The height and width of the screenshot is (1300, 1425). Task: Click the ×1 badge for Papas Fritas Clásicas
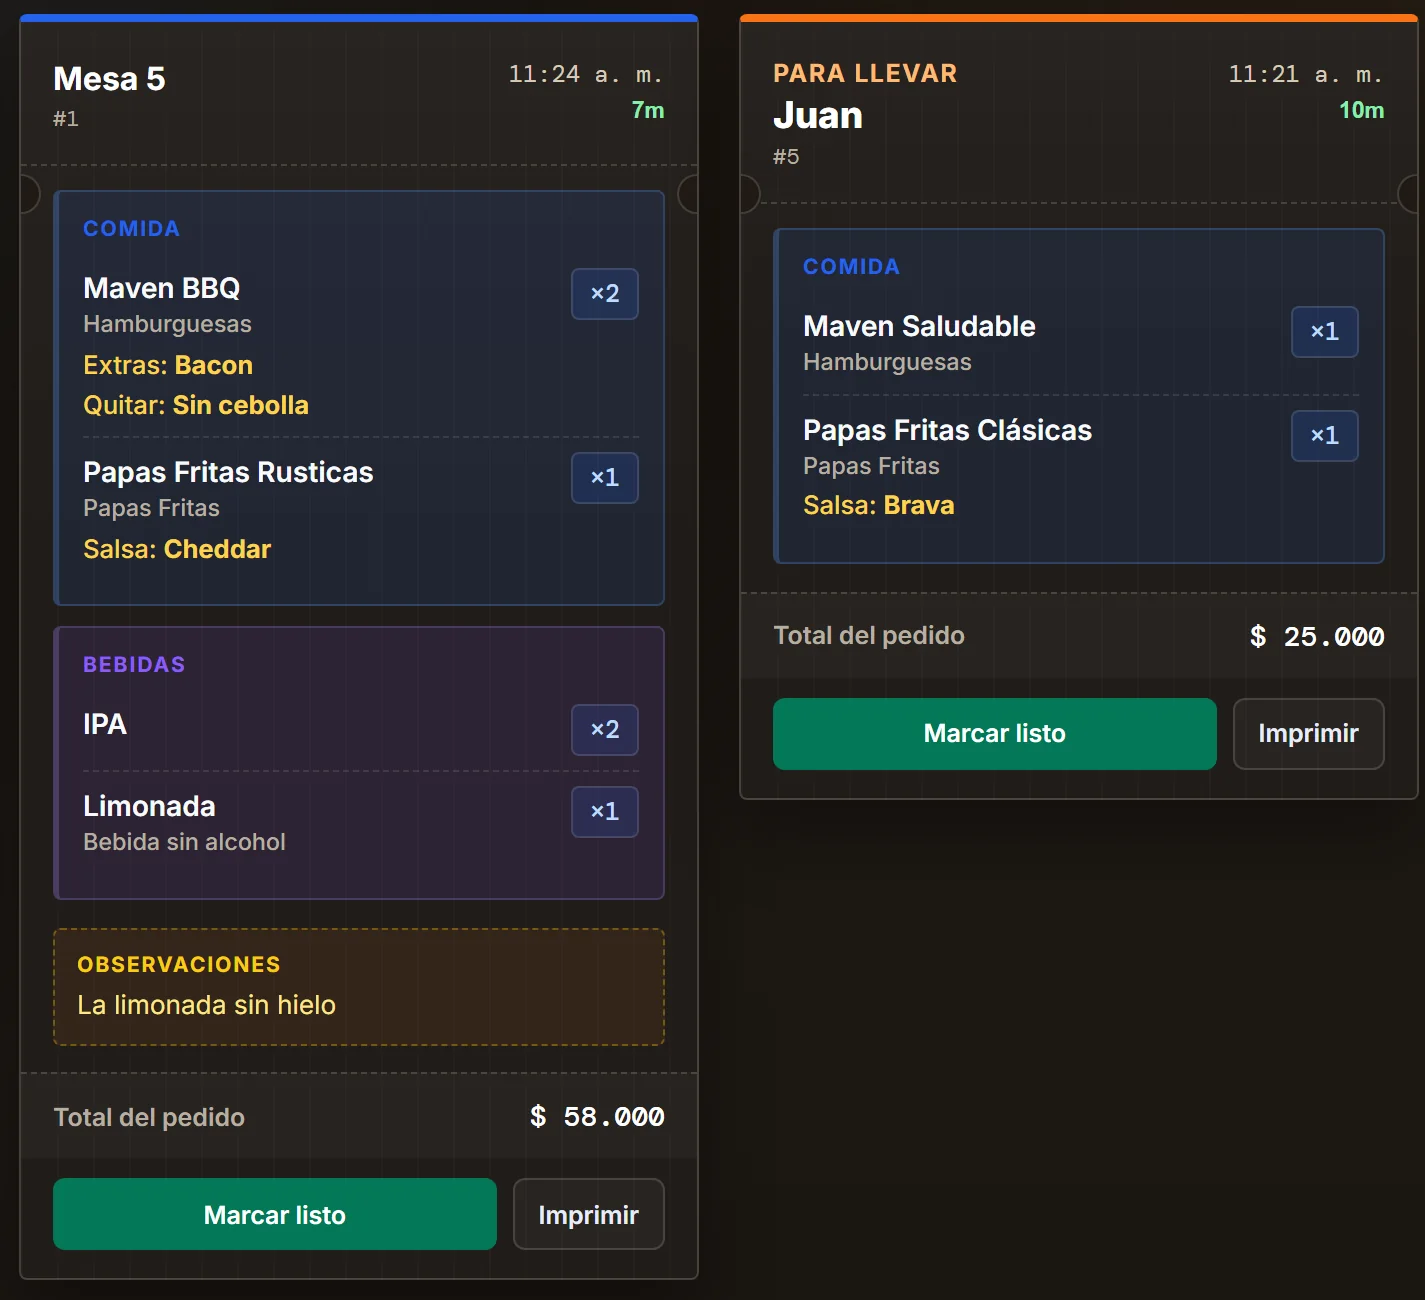point(1325,436)
